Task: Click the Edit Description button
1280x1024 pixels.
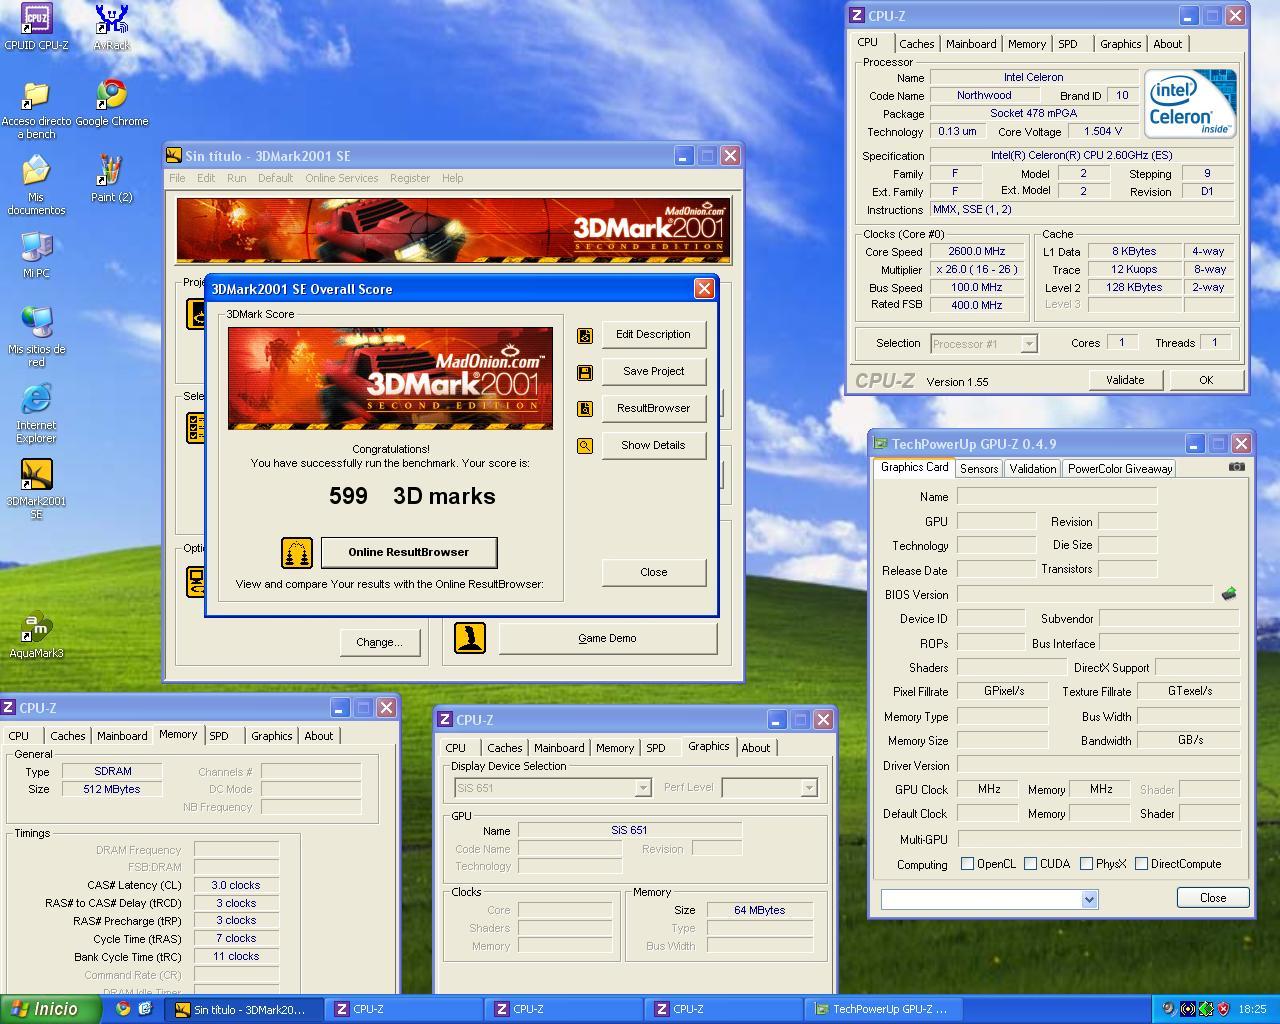Action: click(x=653, y=334)
